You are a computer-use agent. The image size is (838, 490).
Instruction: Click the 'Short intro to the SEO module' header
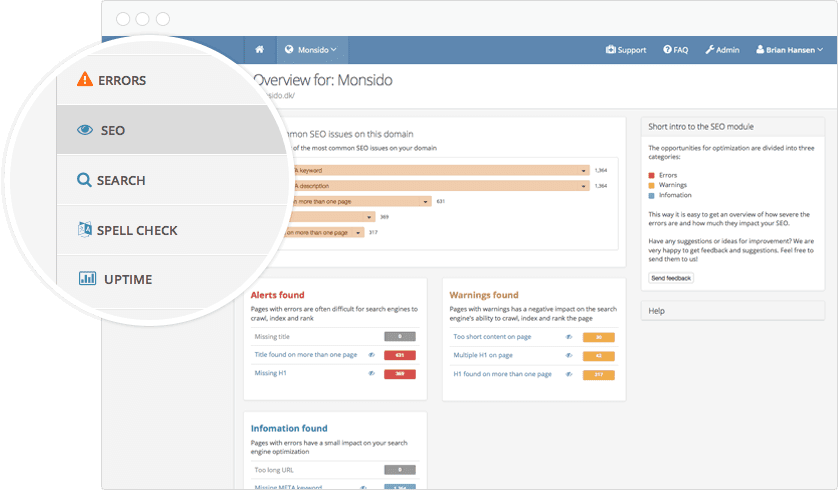[x=733, y=127]
